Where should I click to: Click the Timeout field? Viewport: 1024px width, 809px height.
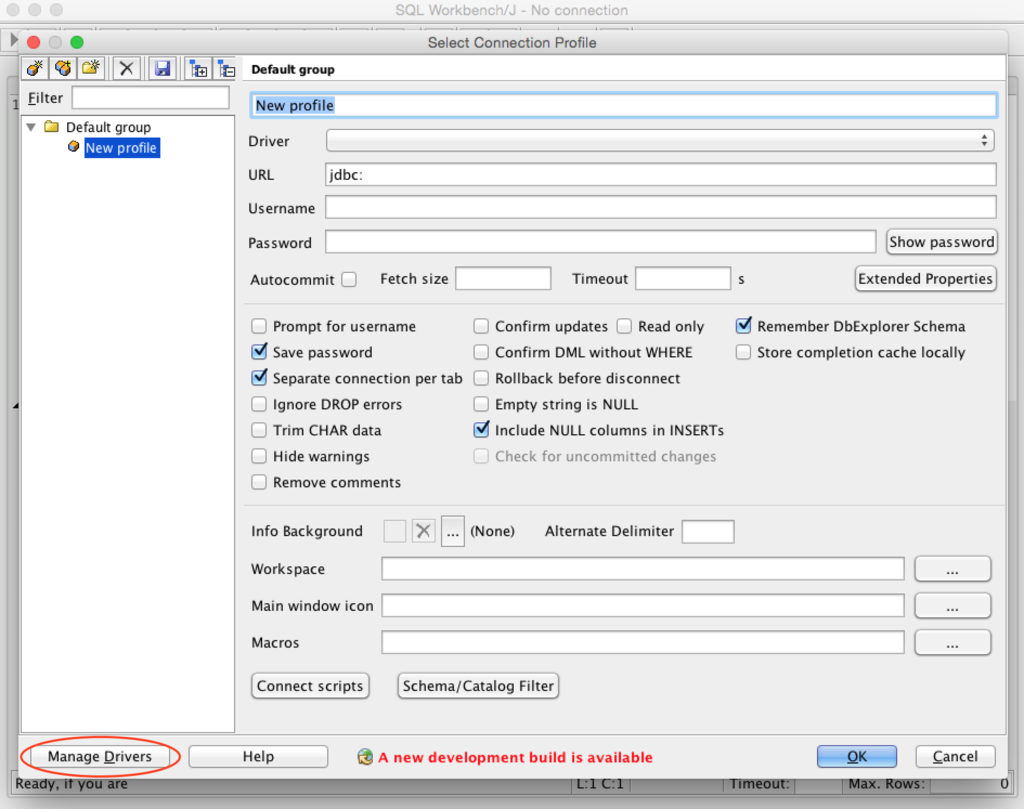click(x=682, y=279)
